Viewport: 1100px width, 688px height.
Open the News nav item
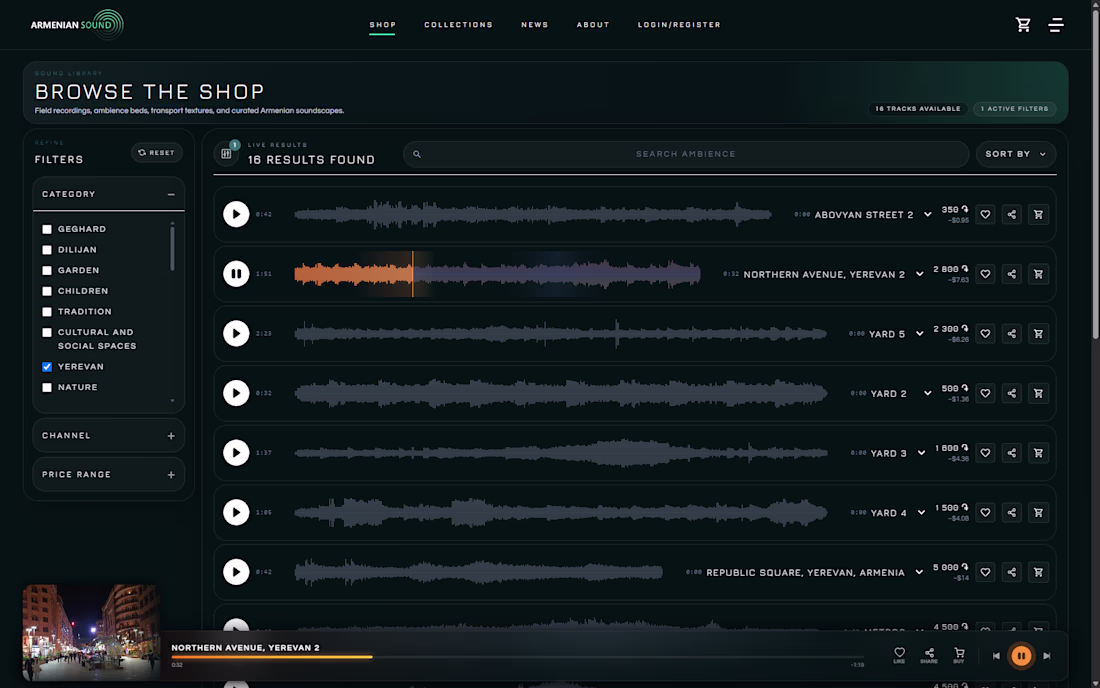tap(535, 25)
